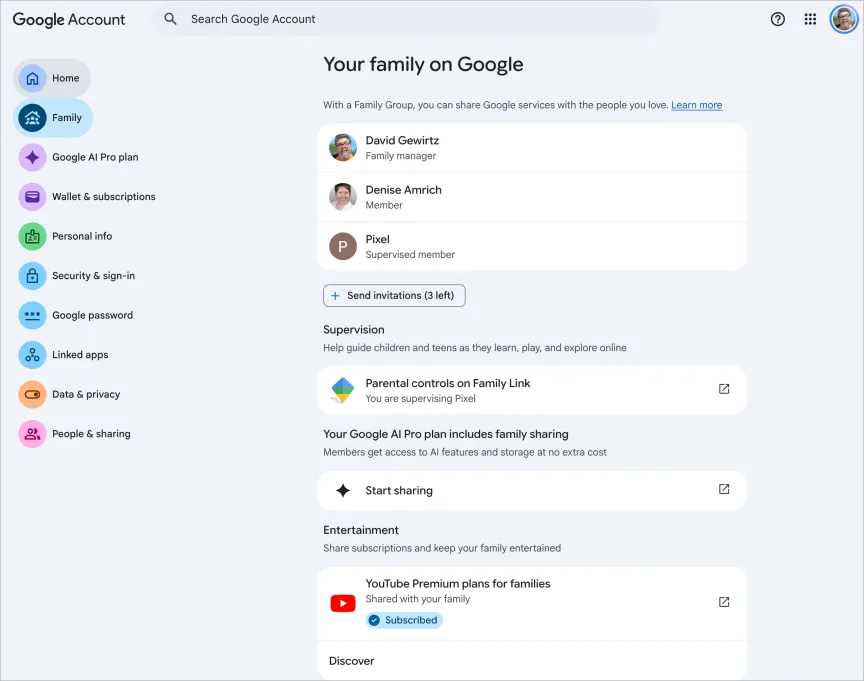Open Home in the sidebar
The width and height of the screenshot is (864, 681).
[52, 78]
